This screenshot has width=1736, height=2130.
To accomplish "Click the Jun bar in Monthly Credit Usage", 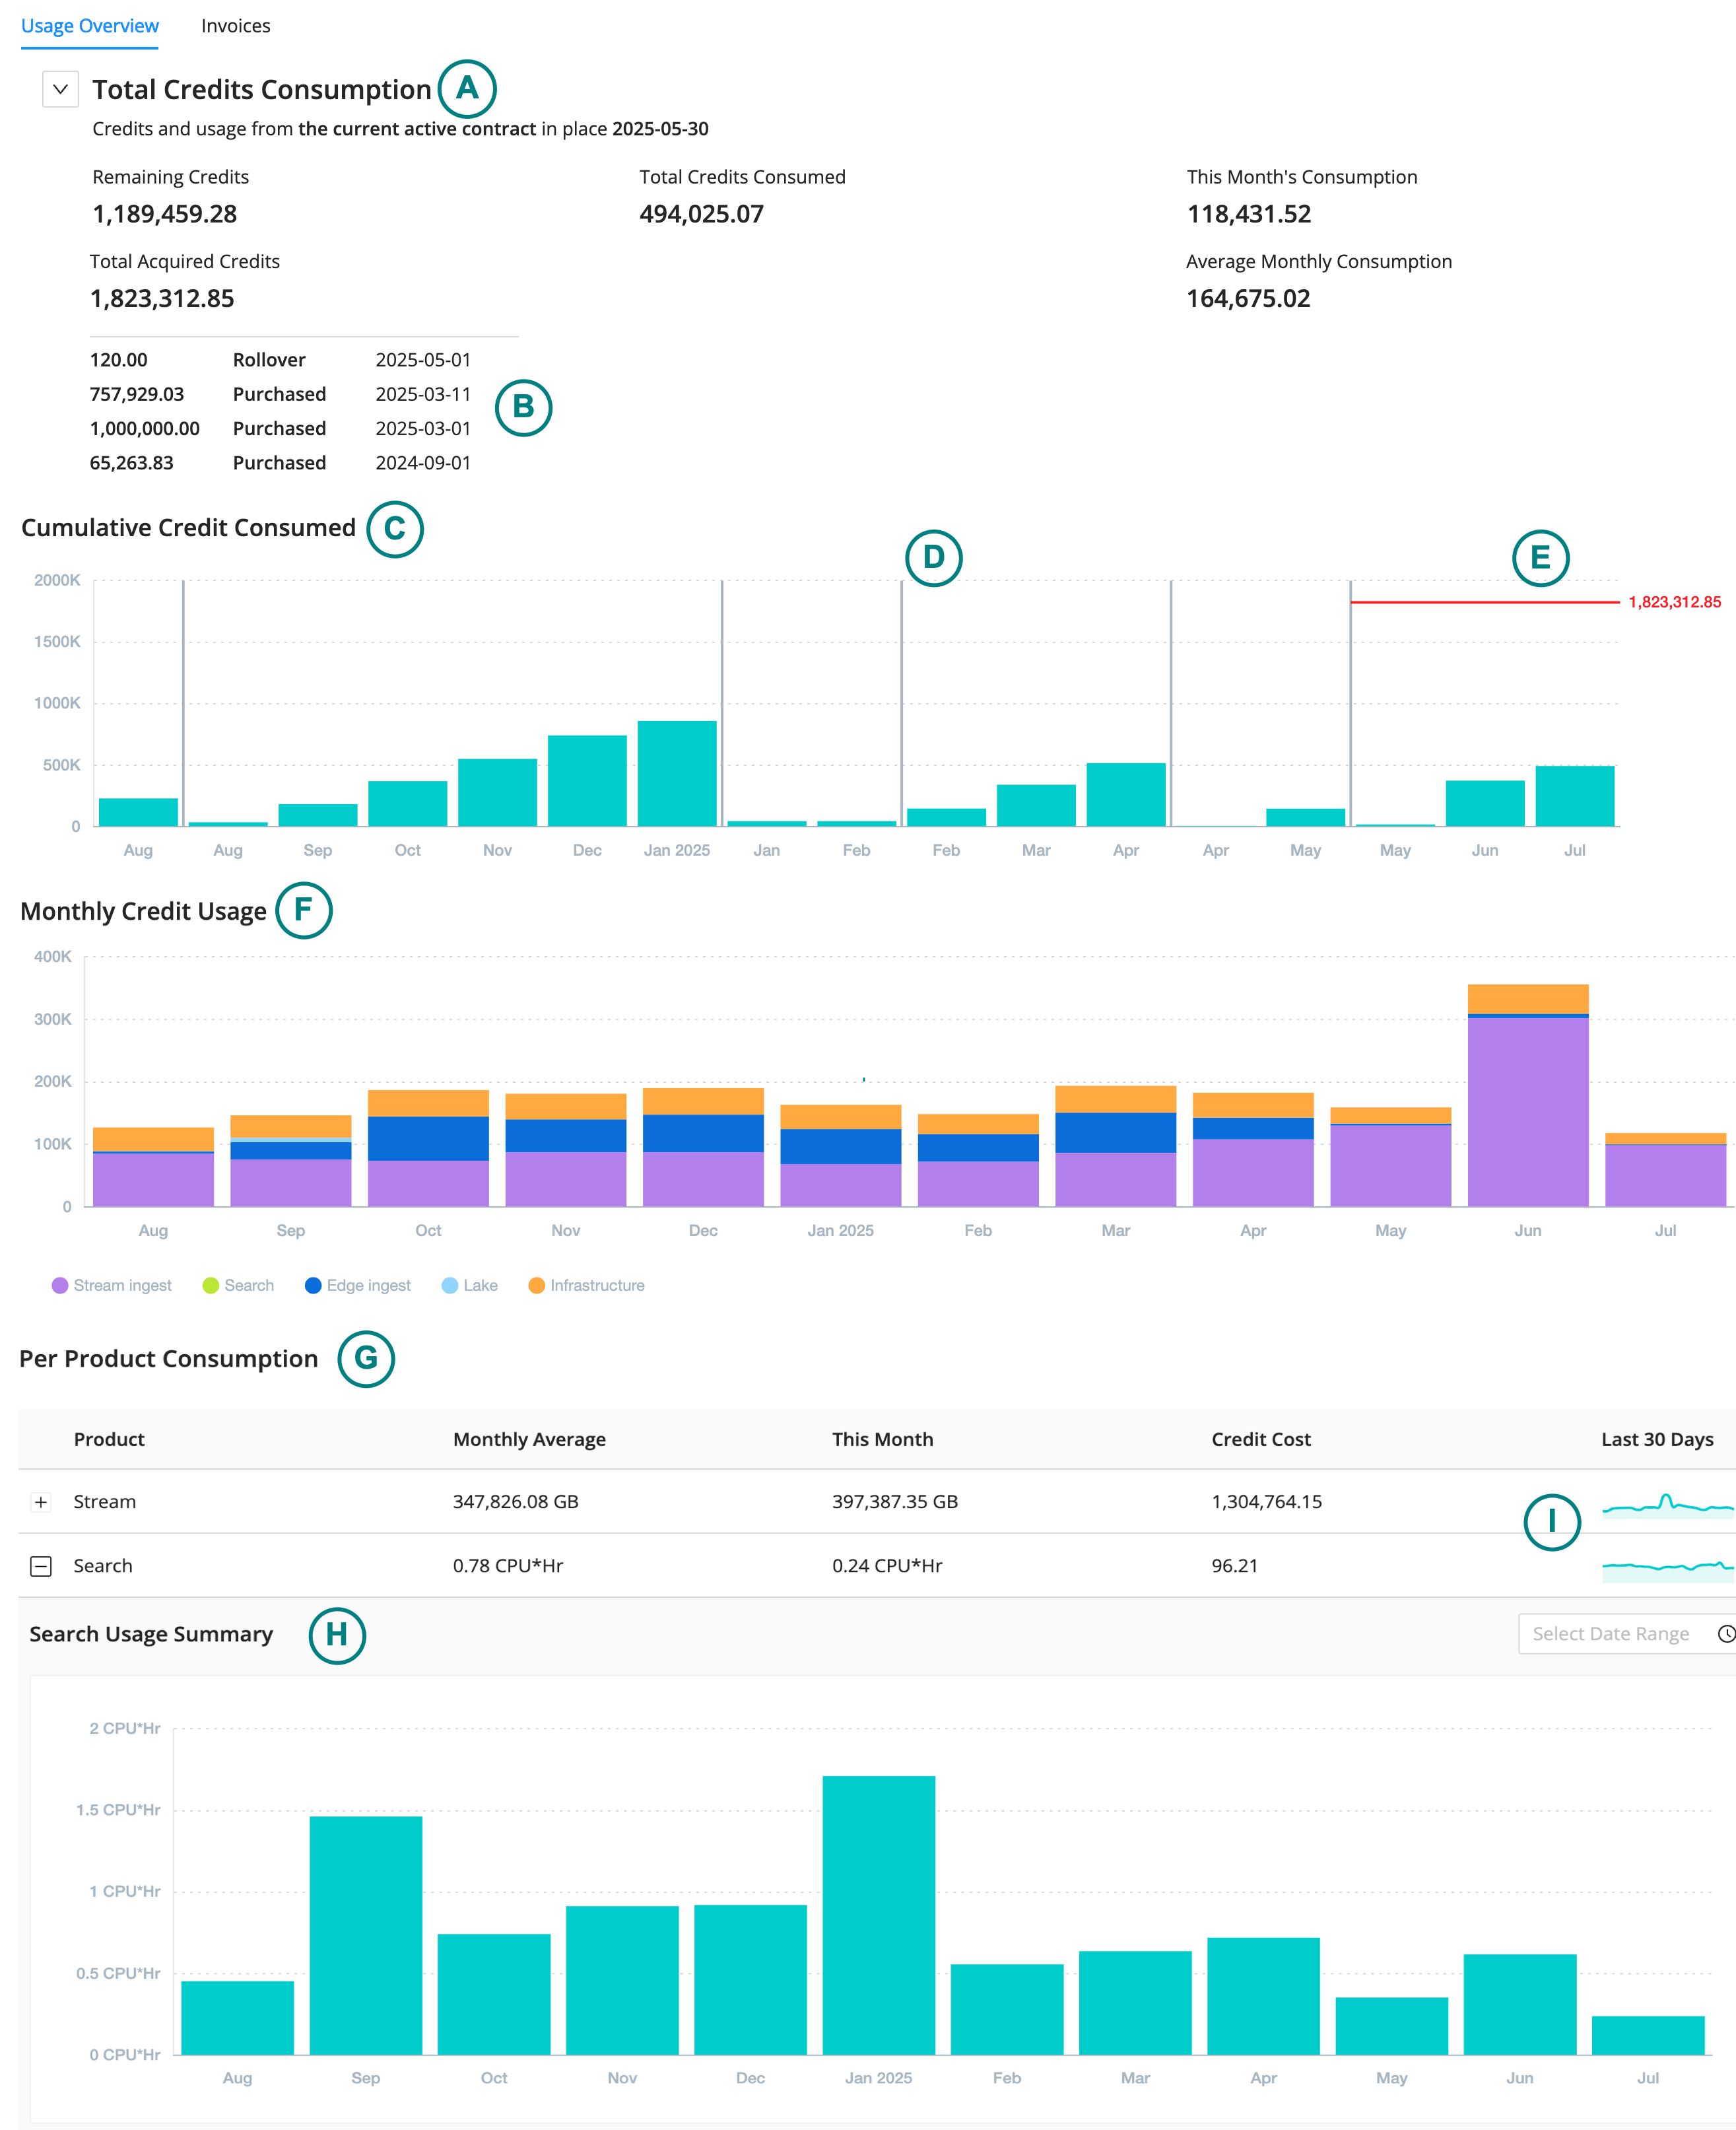I will click(1527, 1100).
